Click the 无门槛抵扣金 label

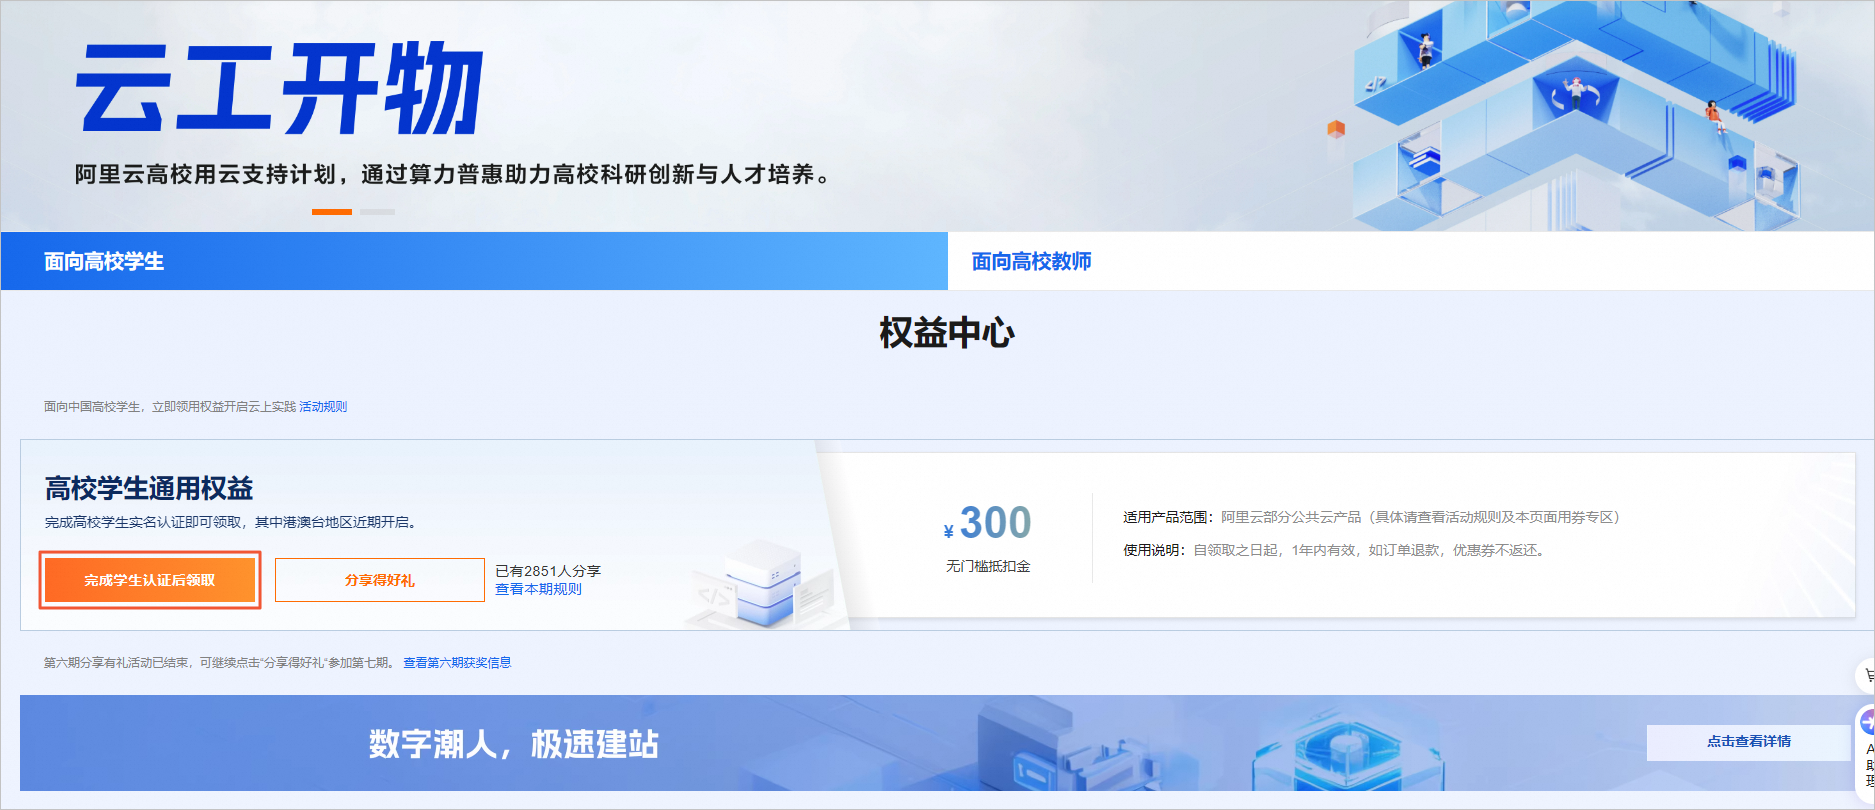click(x=988, y=566)
